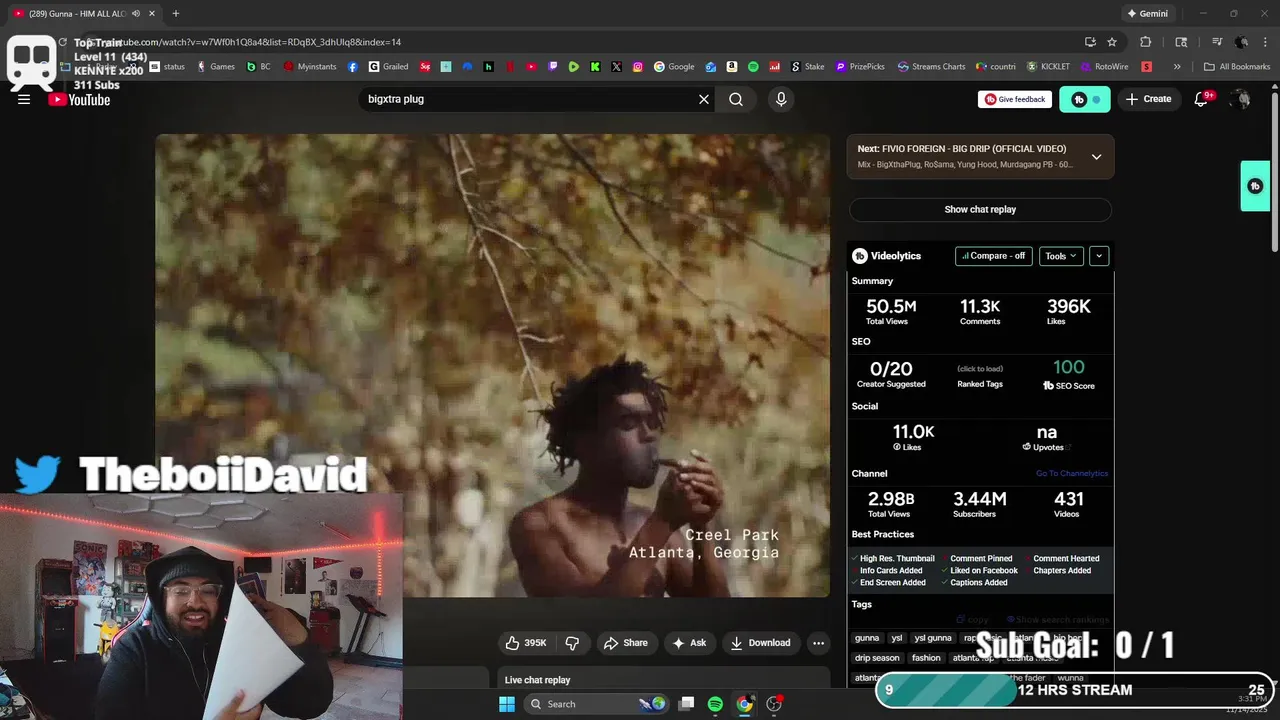
Task: Open Spotify from the taskbar
Action: (715, 704)
